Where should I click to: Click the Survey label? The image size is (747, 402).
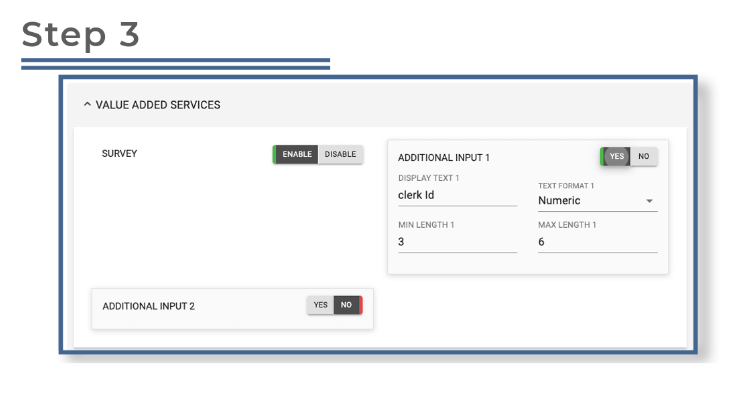coord(120,154)
